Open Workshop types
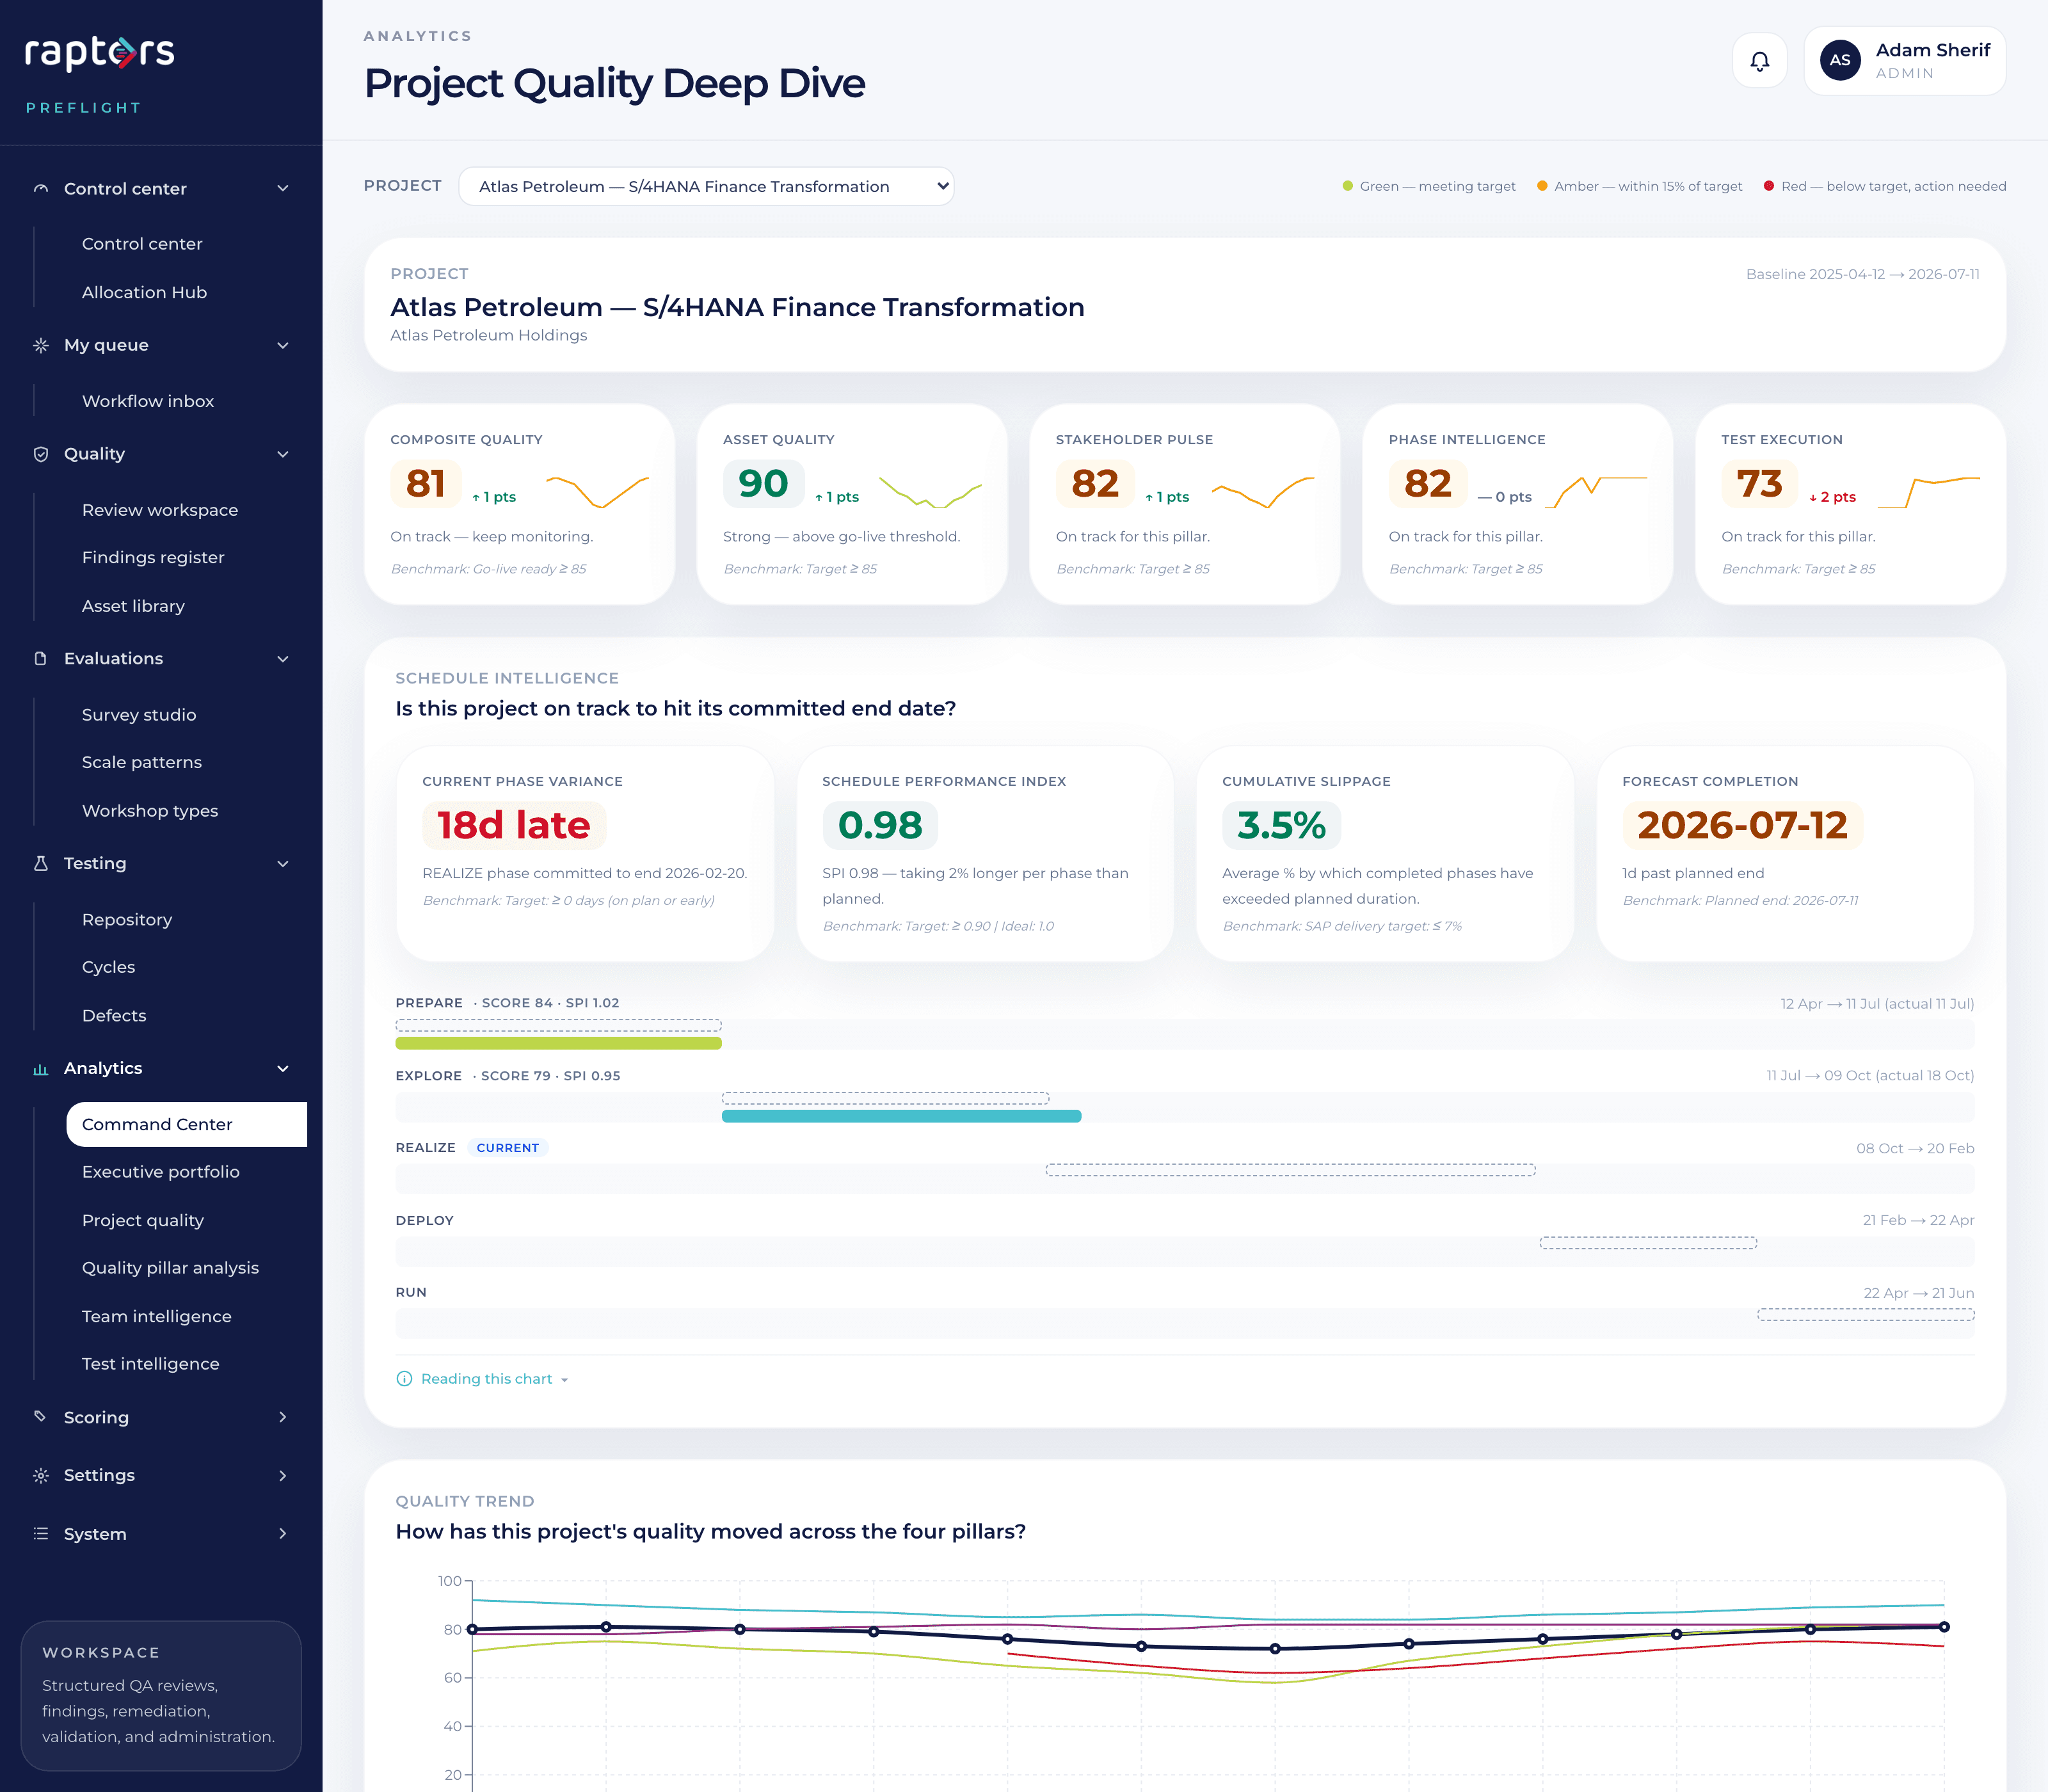Image resolution: width=2048 pixels, height=1792 pixels. point(186,811)
